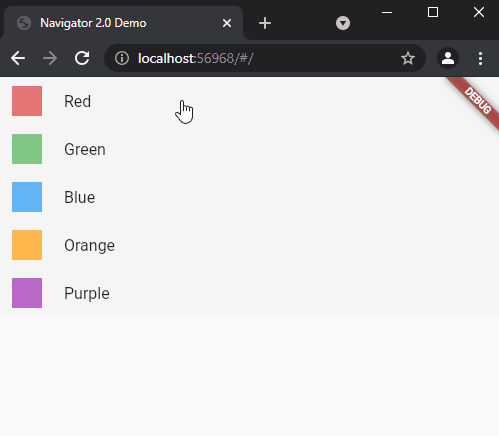Click the red color square
Viewport: 499px width, 436px height.
point(27,101)
